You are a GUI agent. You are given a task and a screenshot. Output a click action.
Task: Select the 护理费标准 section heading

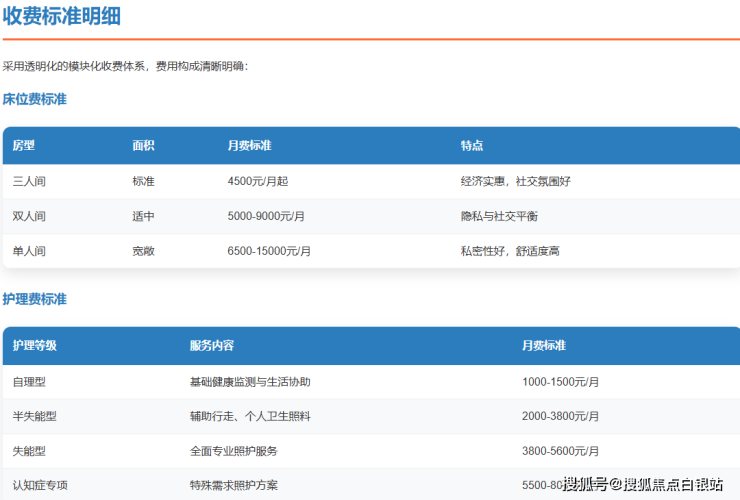tap(34, 299)
